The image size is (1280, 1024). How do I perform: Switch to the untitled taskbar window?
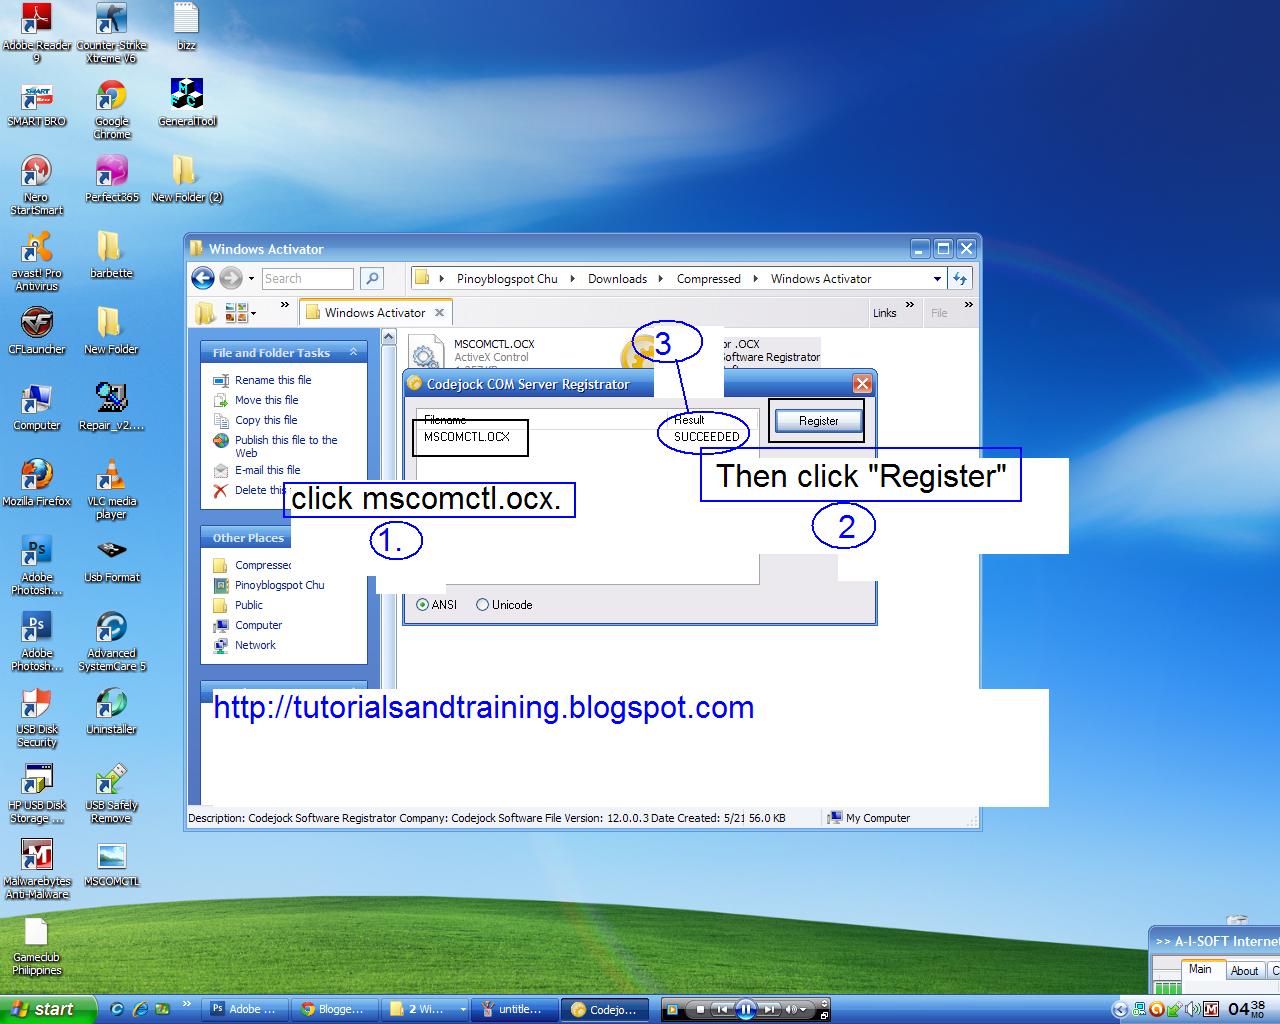click(513, 1010)
